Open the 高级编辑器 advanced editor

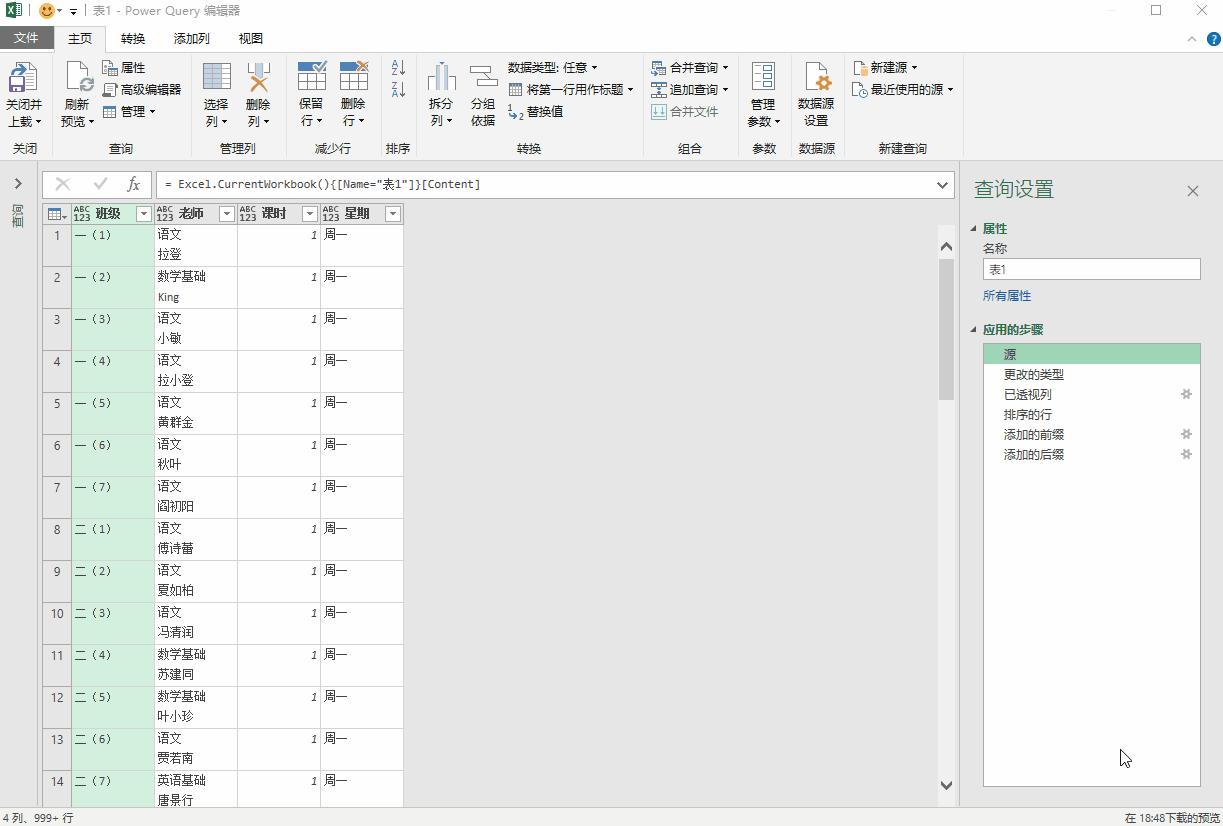click(142, 89)
